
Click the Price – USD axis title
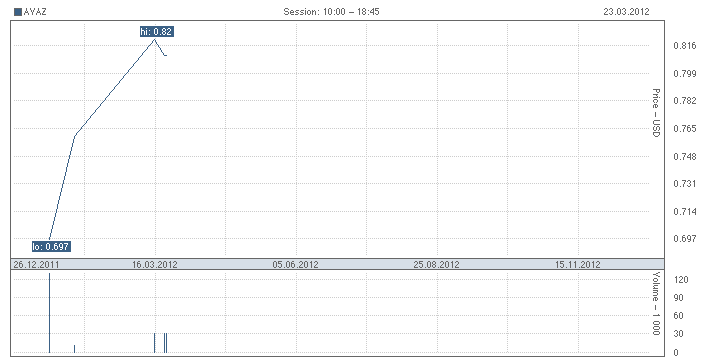[656, 113]
